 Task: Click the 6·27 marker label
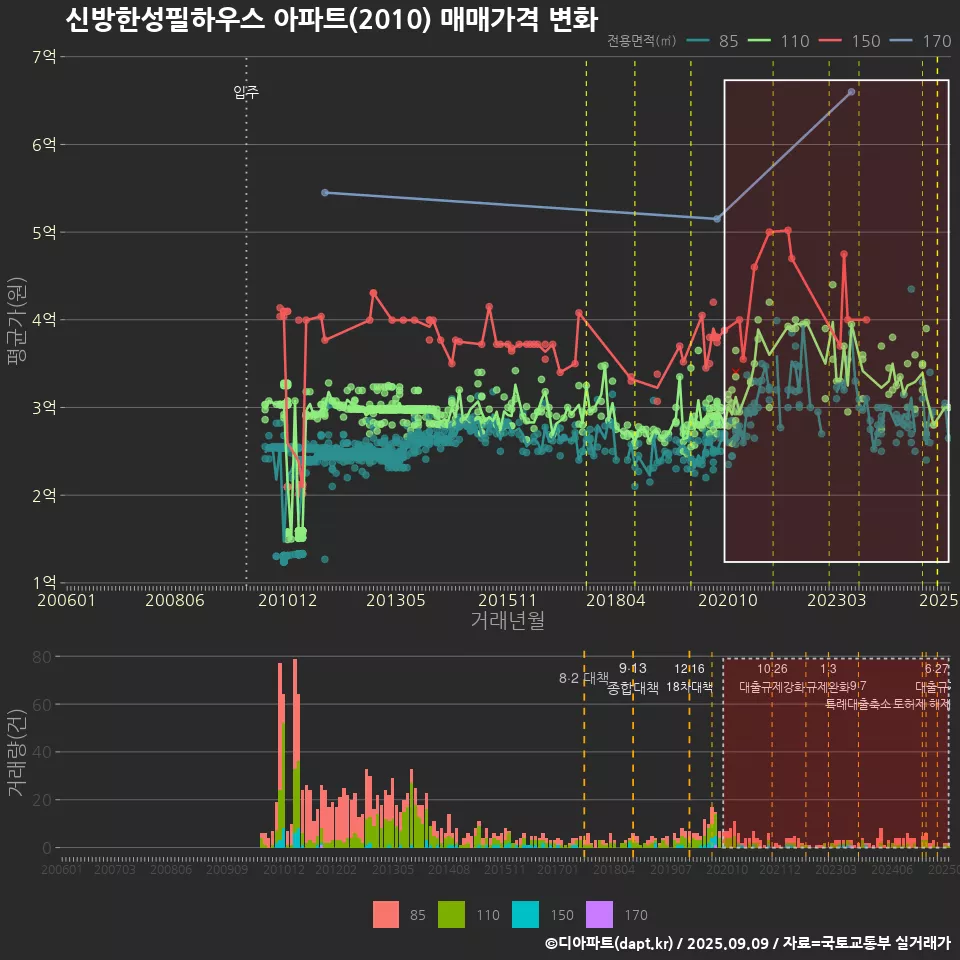(x=936, y=669)
